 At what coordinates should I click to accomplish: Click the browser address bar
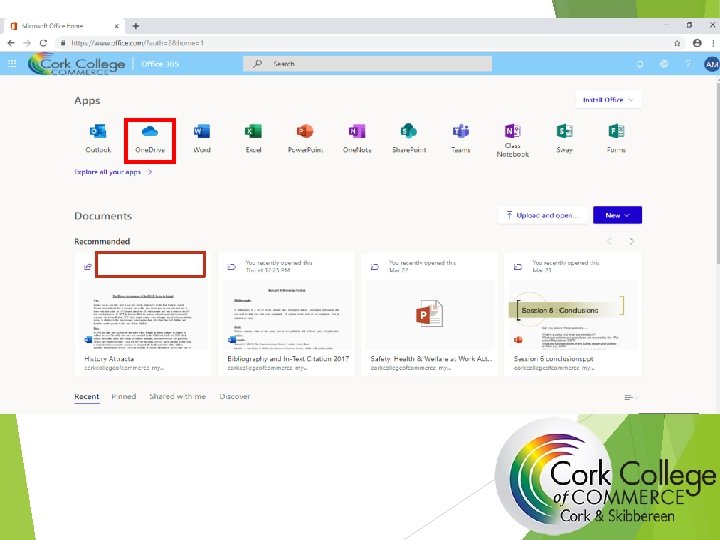tap(363, 43)
